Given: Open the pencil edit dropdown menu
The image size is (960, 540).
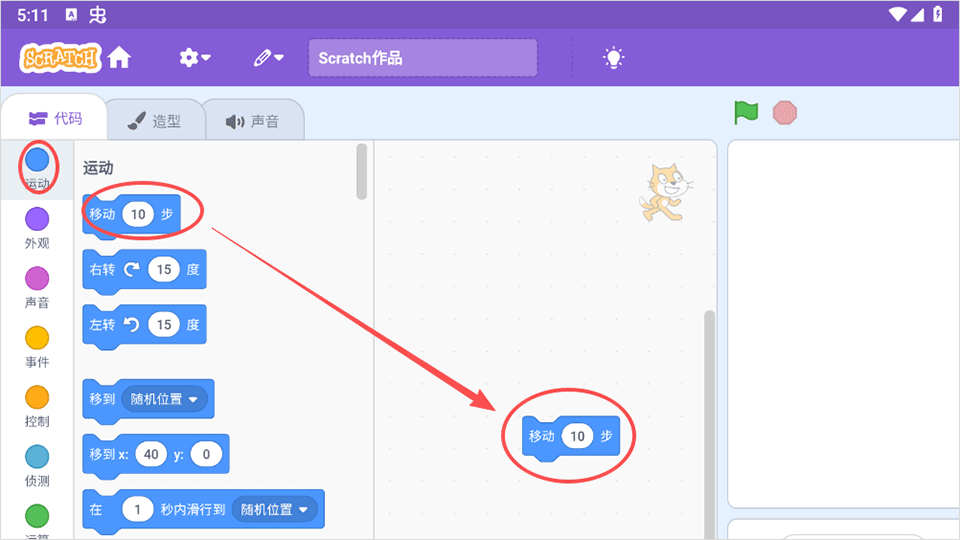Looking at the screenshot, I should 268,58.
